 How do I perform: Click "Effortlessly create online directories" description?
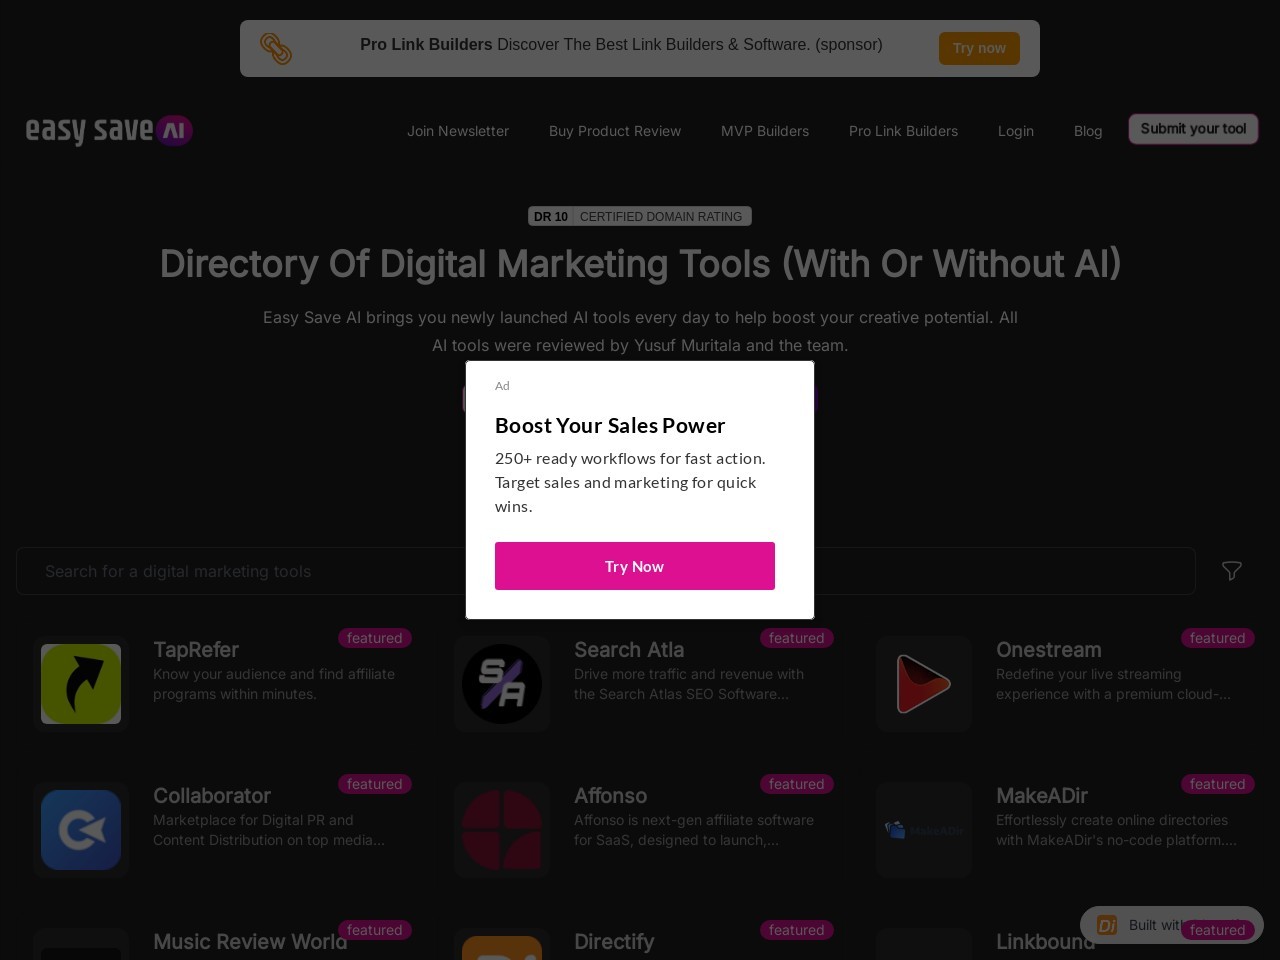[1116, 830]
